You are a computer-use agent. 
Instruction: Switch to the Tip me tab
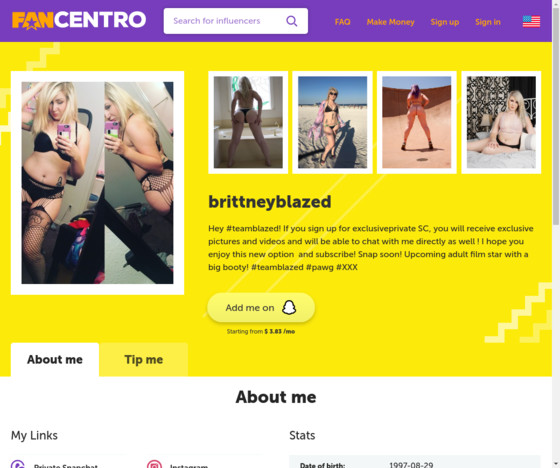pyautogui.click(x=144, y=359)
